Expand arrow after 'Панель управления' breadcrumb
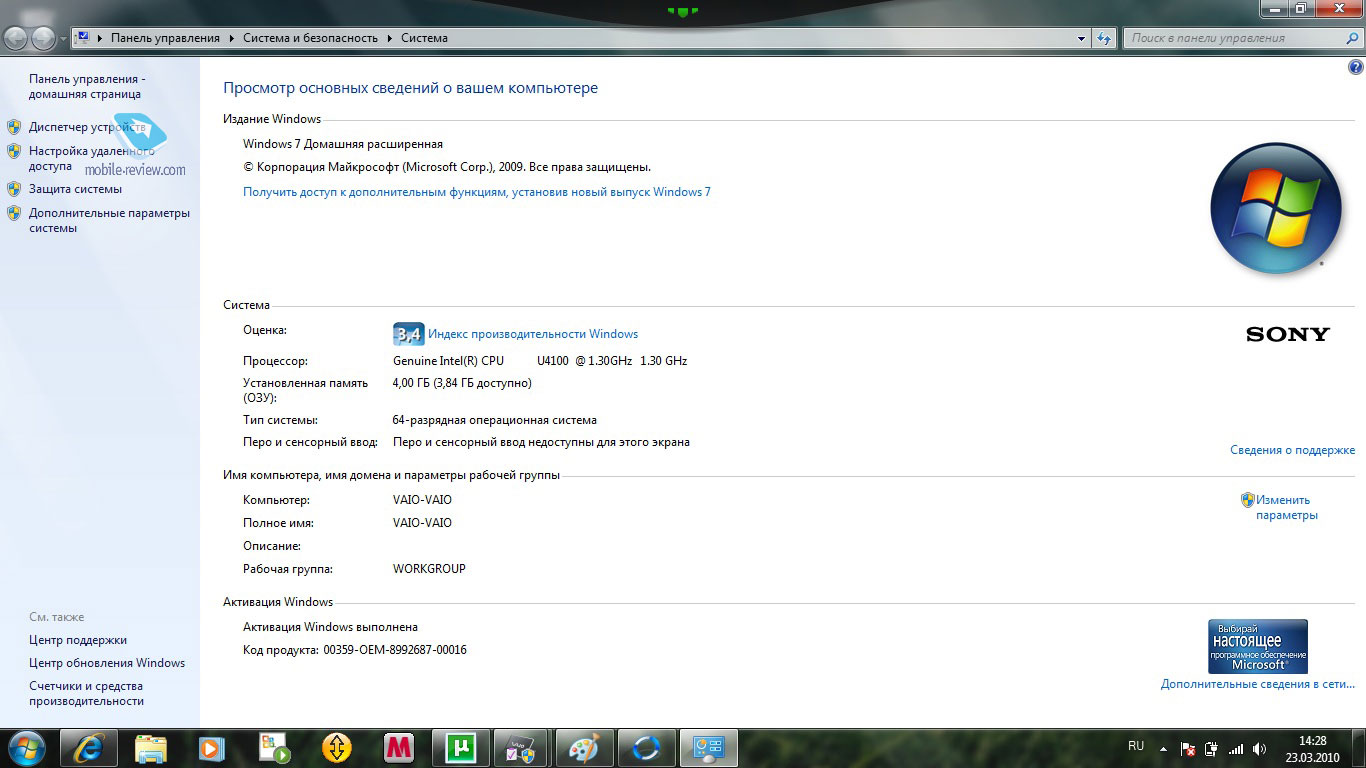Screen dimensions: 1366x768 232,38
